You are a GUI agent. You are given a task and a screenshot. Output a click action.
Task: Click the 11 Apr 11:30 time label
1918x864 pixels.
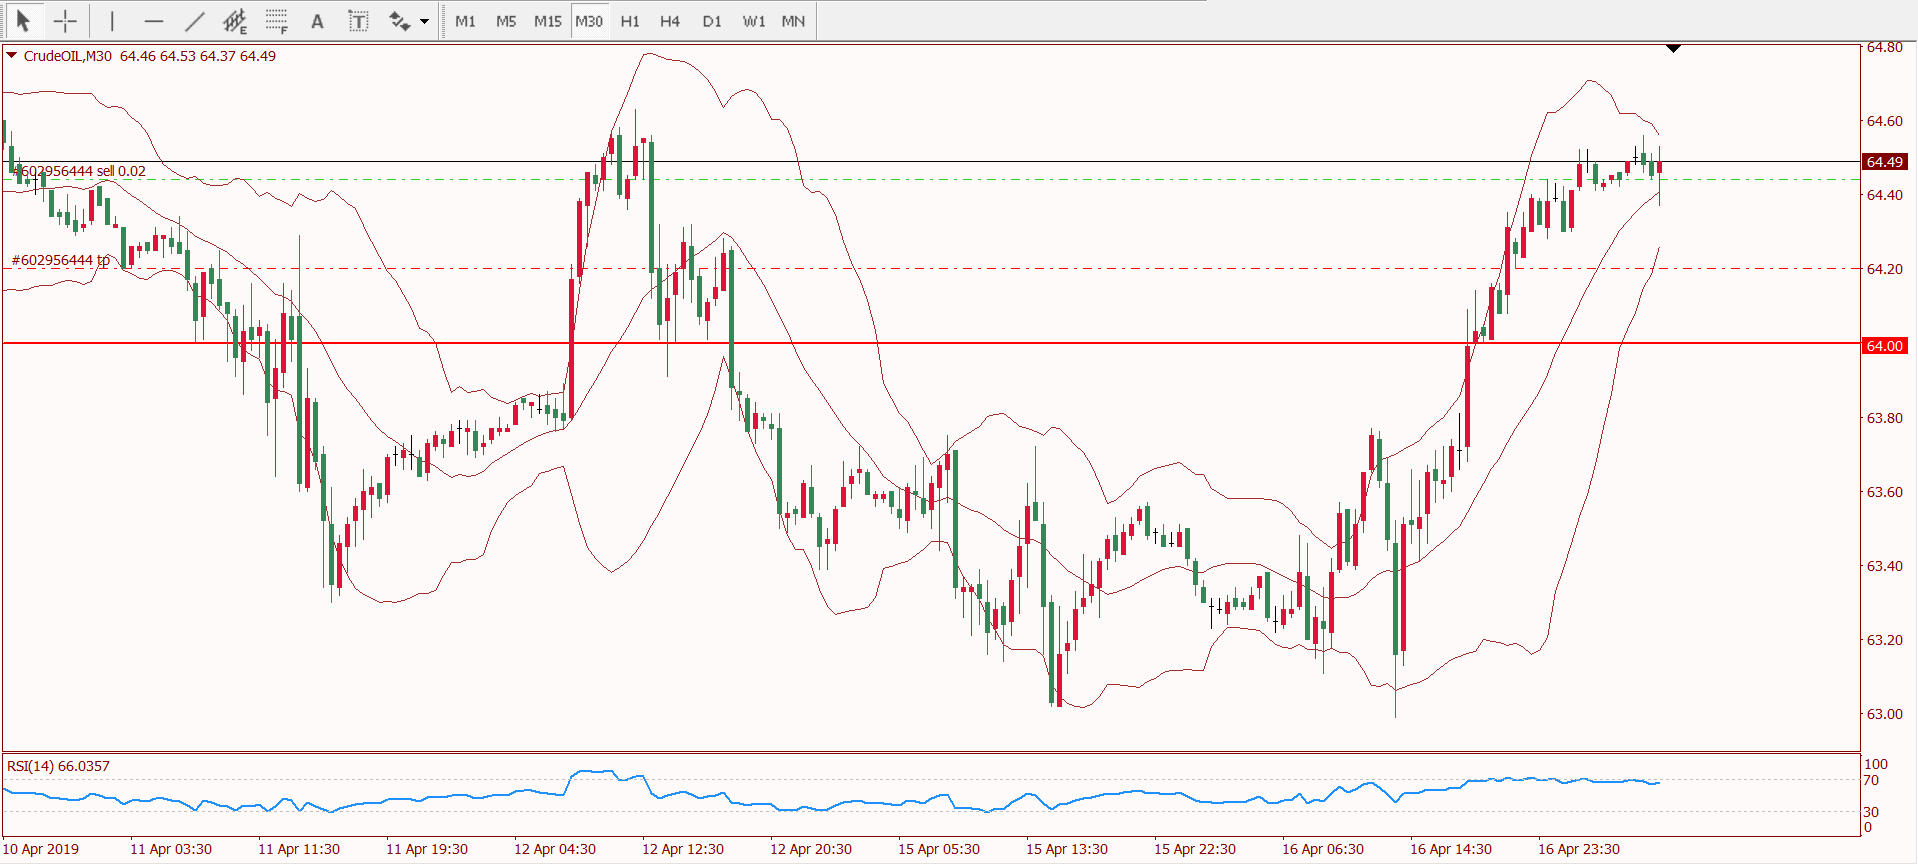(x=299, y=849)
